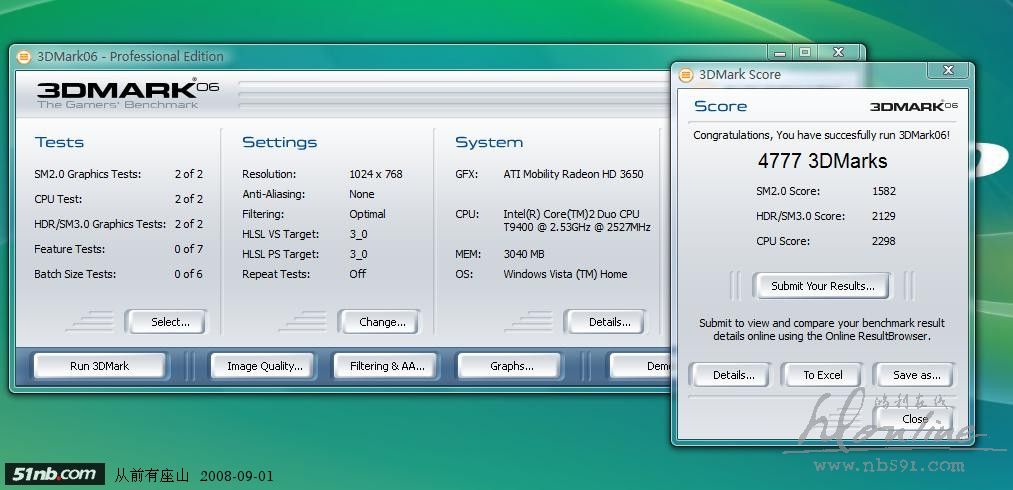The width and height of the screenshot is (1013, 490).
Task: Open Select... to choose tests
Action: tap(170, 322)
